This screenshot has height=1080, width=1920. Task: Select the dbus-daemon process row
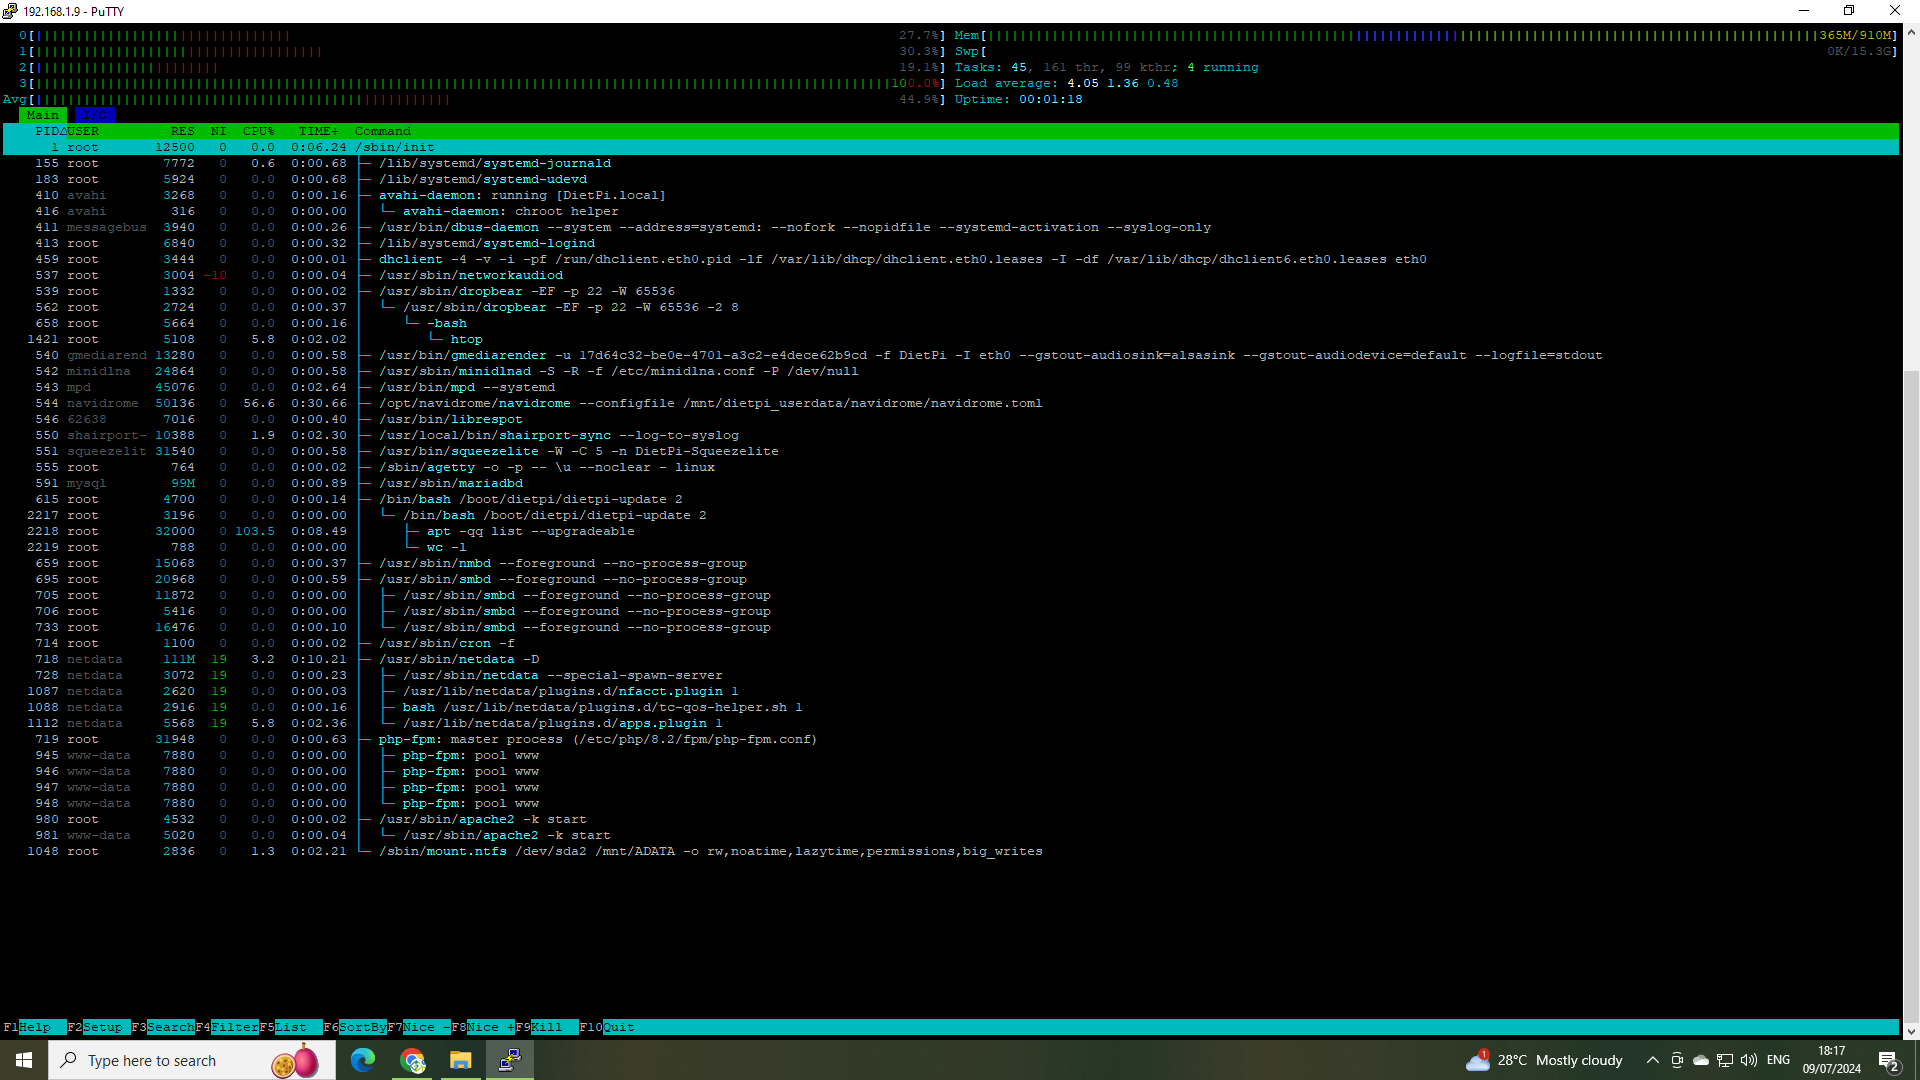click(x=950, y=227)
